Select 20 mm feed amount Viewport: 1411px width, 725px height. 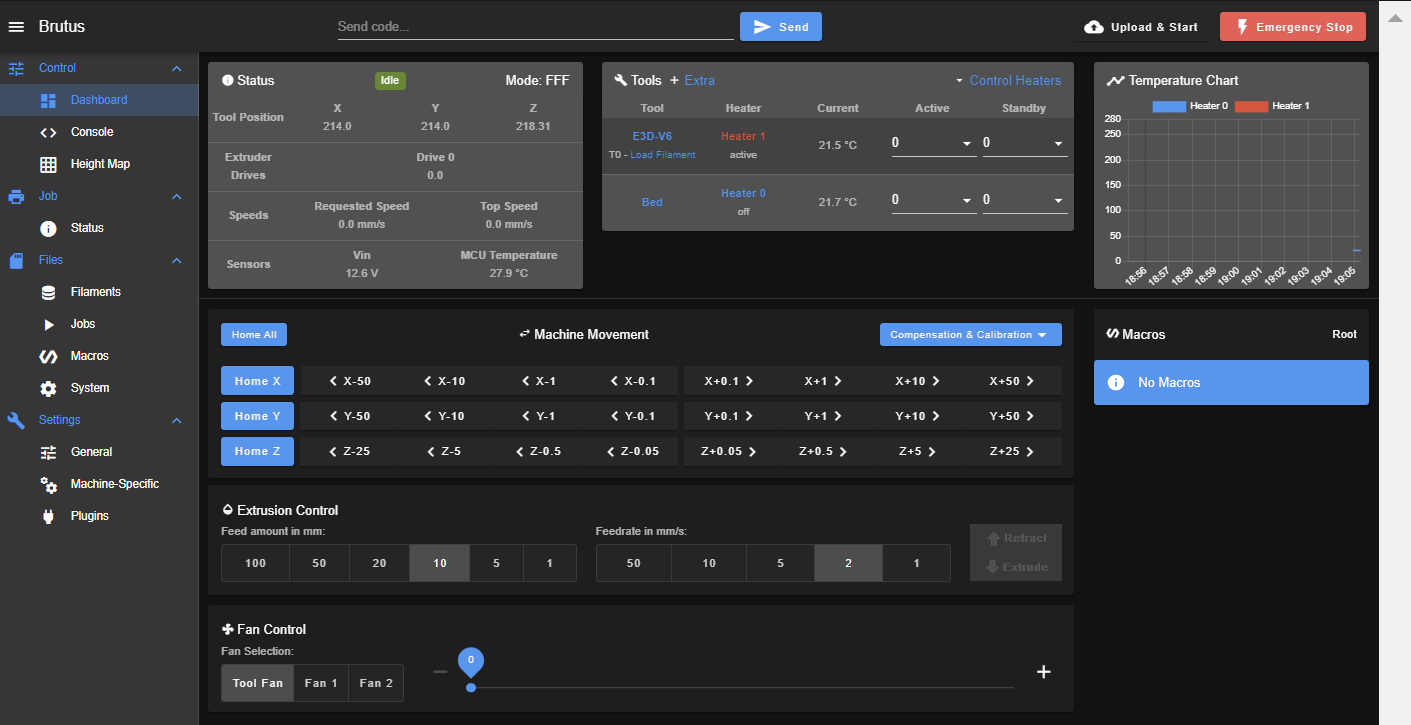click(379, 563)
